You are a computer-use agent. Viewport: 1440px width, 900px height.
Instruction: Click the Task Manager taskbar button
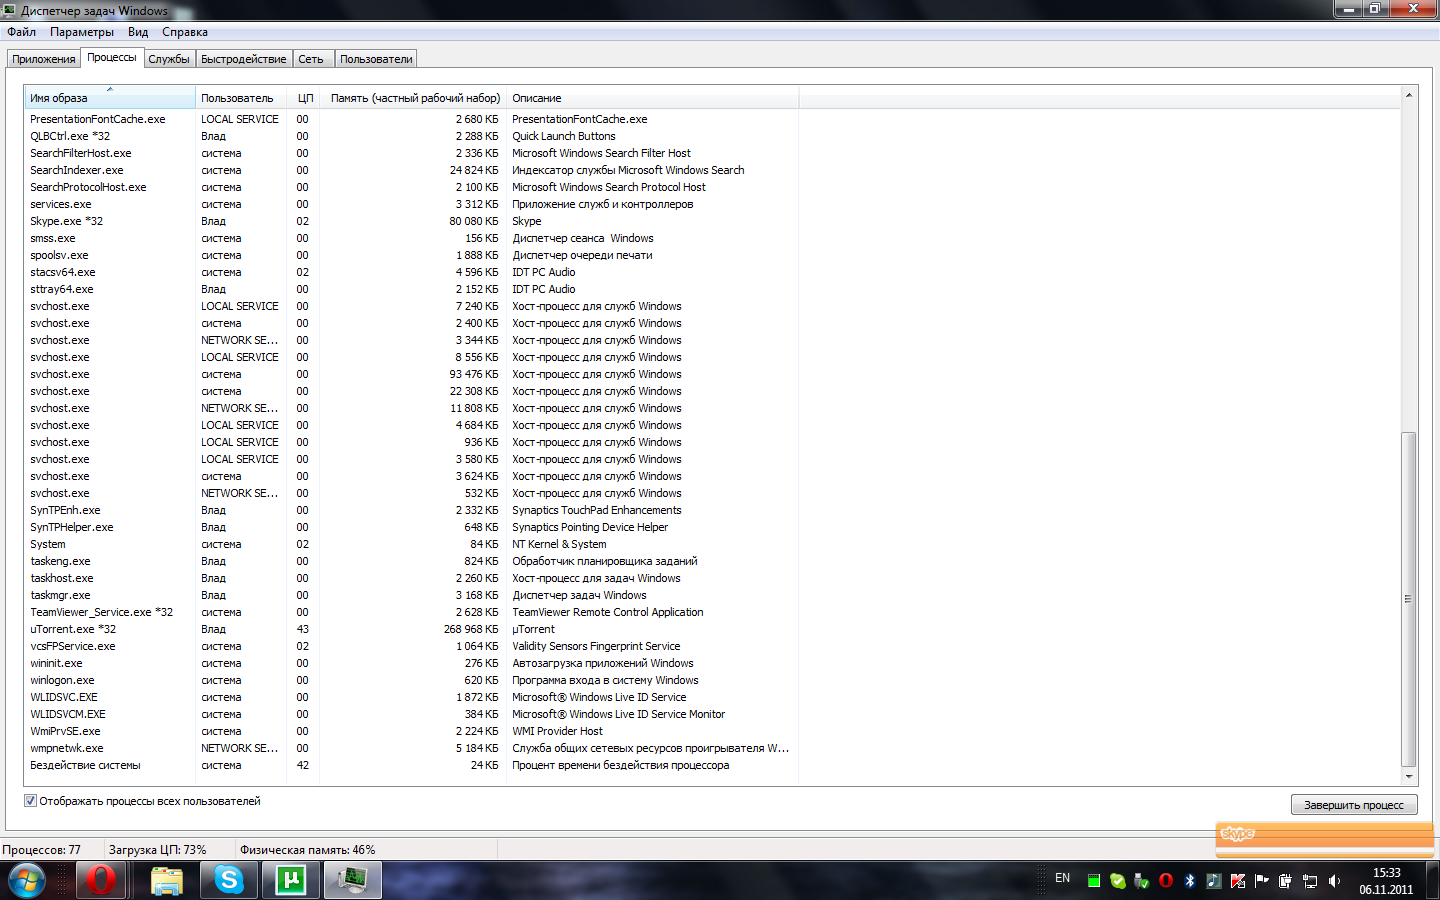[353, 880]
